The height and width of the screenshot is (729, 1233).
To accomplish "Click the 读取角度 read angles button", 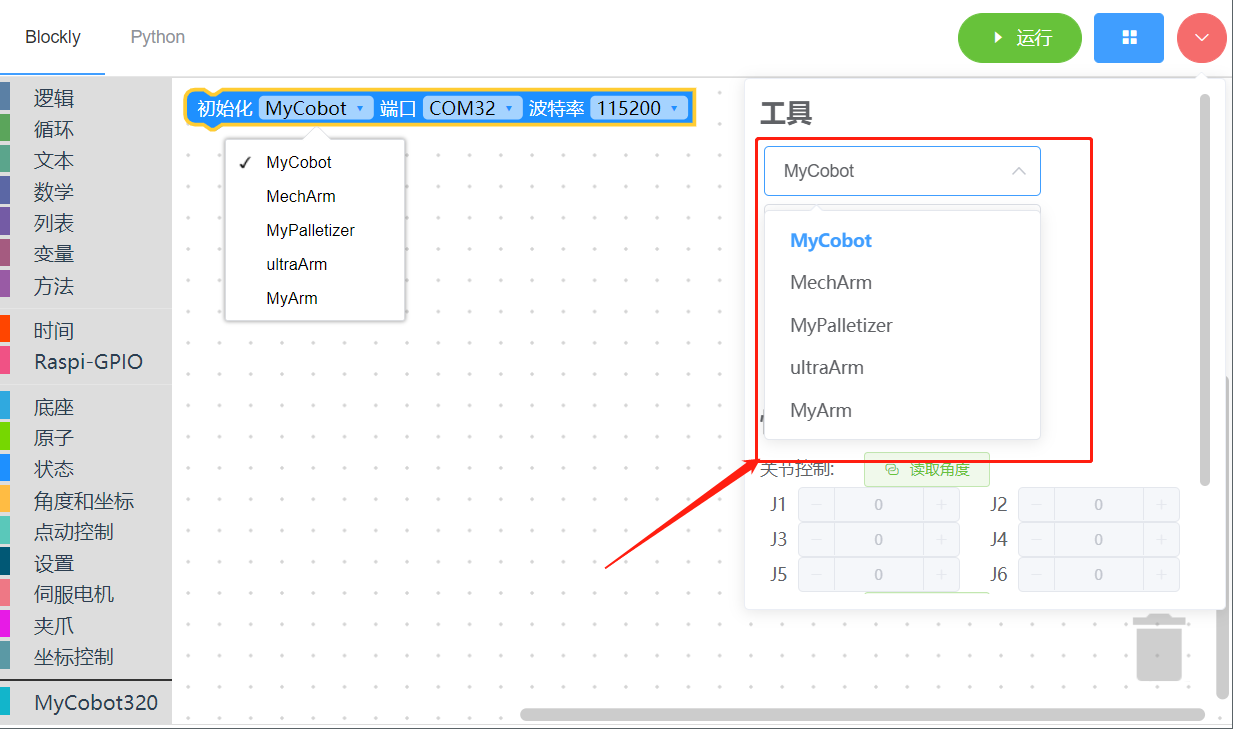I will (927, 469).
